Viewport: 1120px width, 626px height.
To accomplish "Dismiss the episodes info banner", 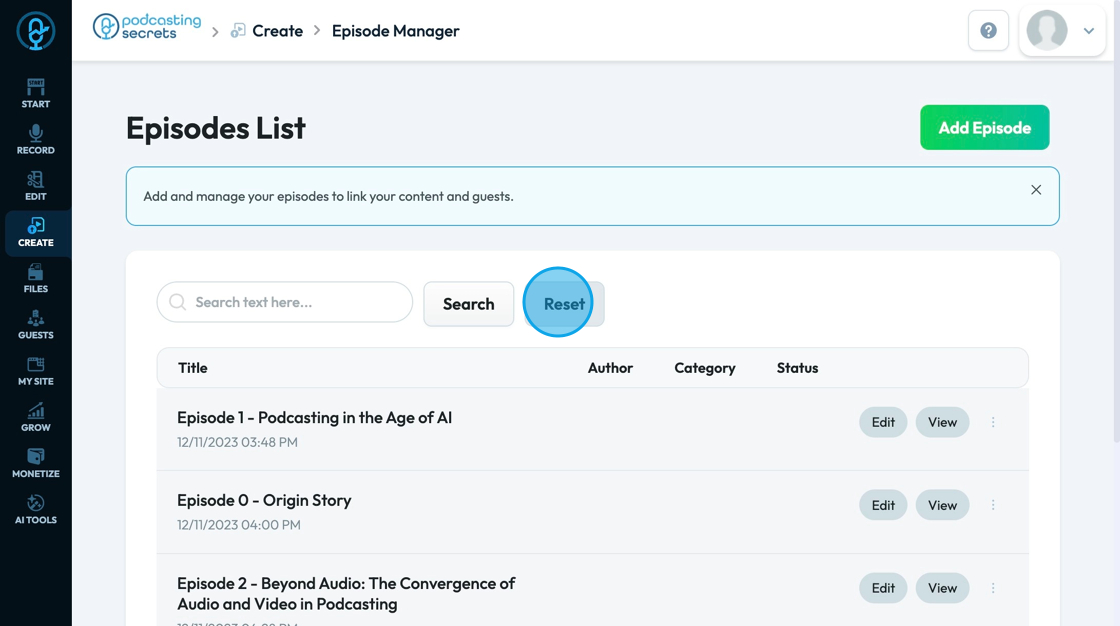I will click(x=1036, y=190).
